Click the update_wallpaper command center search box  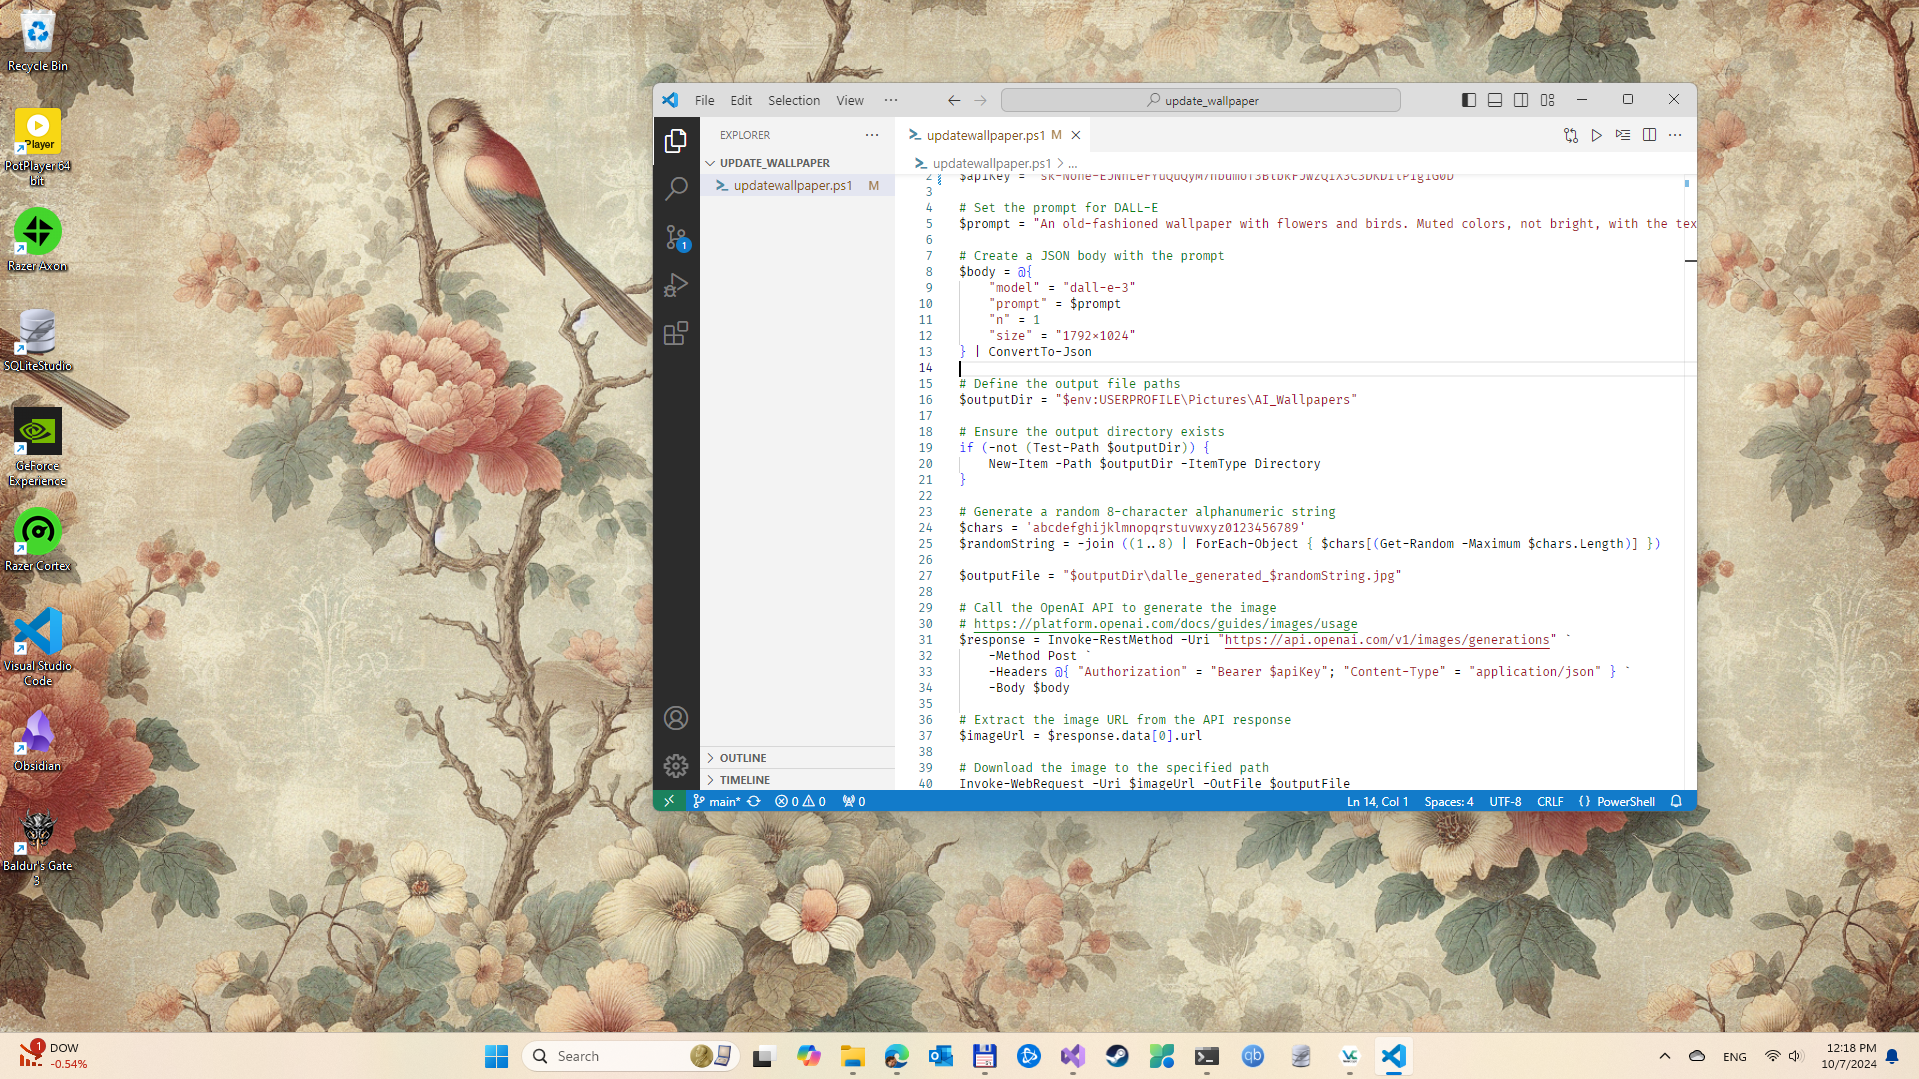(x=1200, y=100)
